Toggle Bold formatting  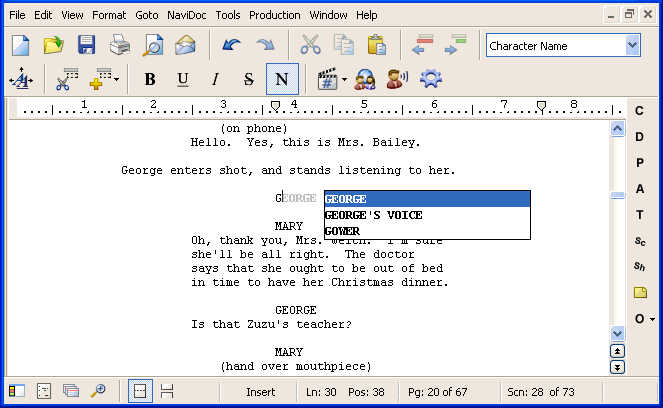pos(150,79)
